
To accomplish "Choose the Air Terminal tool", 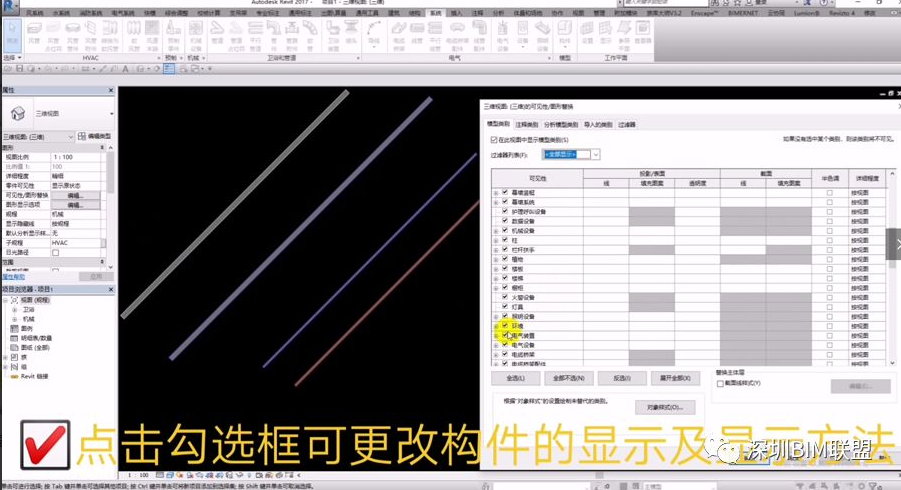I will [152, 35].
